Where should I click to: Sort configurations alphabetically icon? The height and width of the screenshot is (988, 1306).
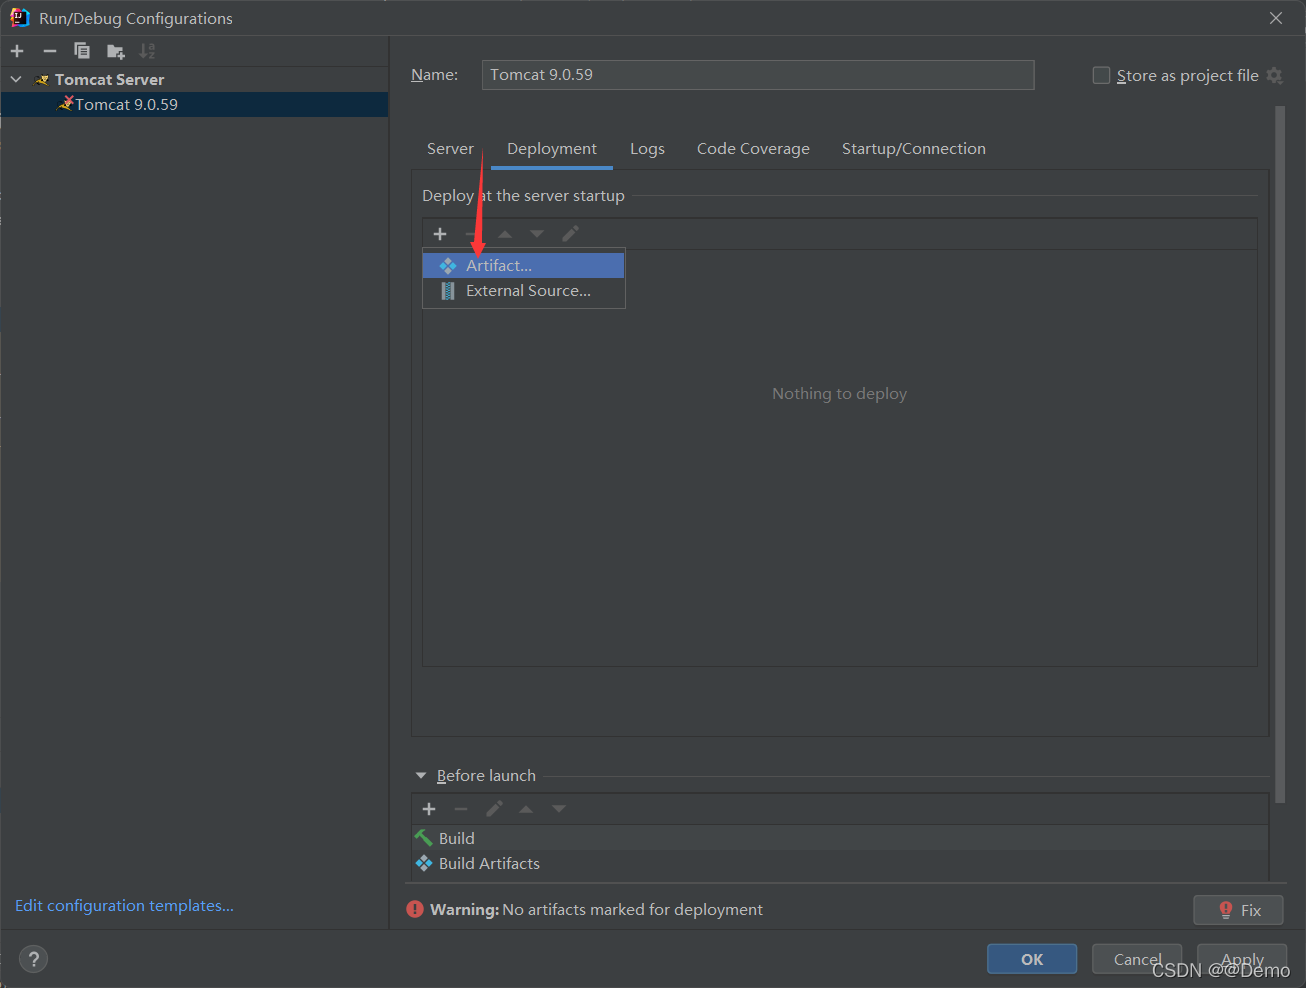pos(147,51)
